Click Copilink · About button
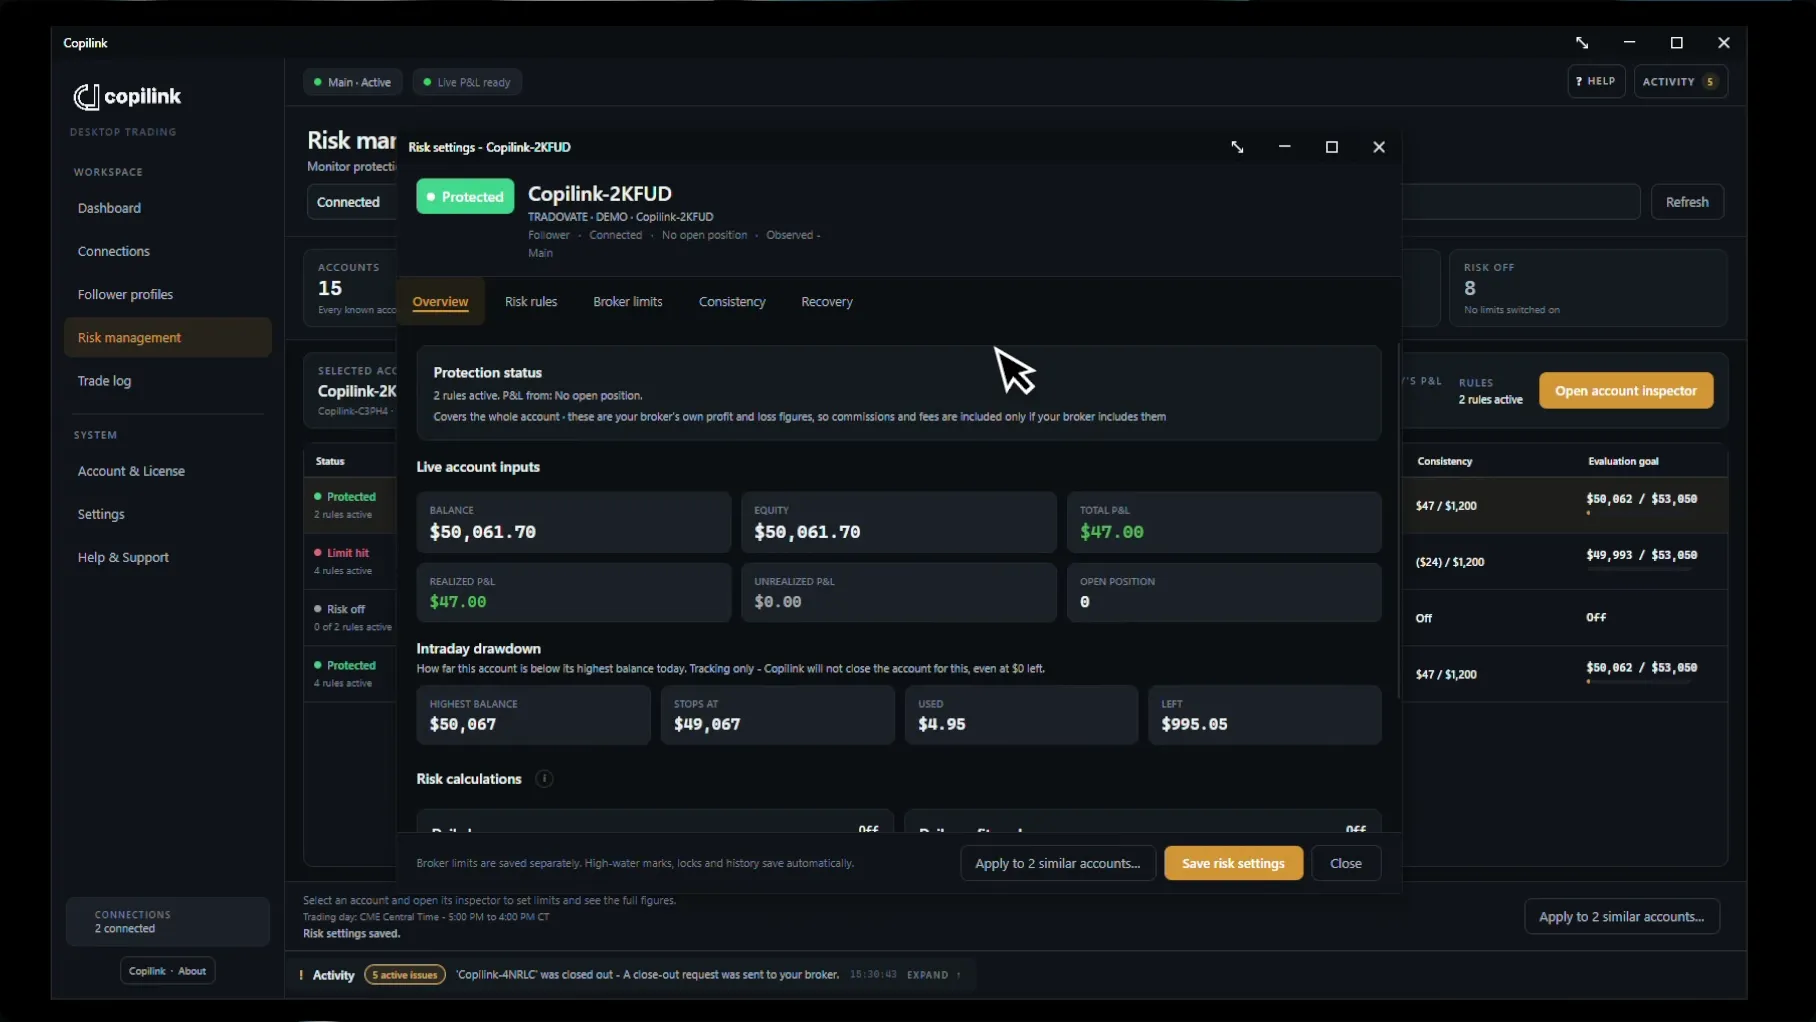 [x=168, y=971]
